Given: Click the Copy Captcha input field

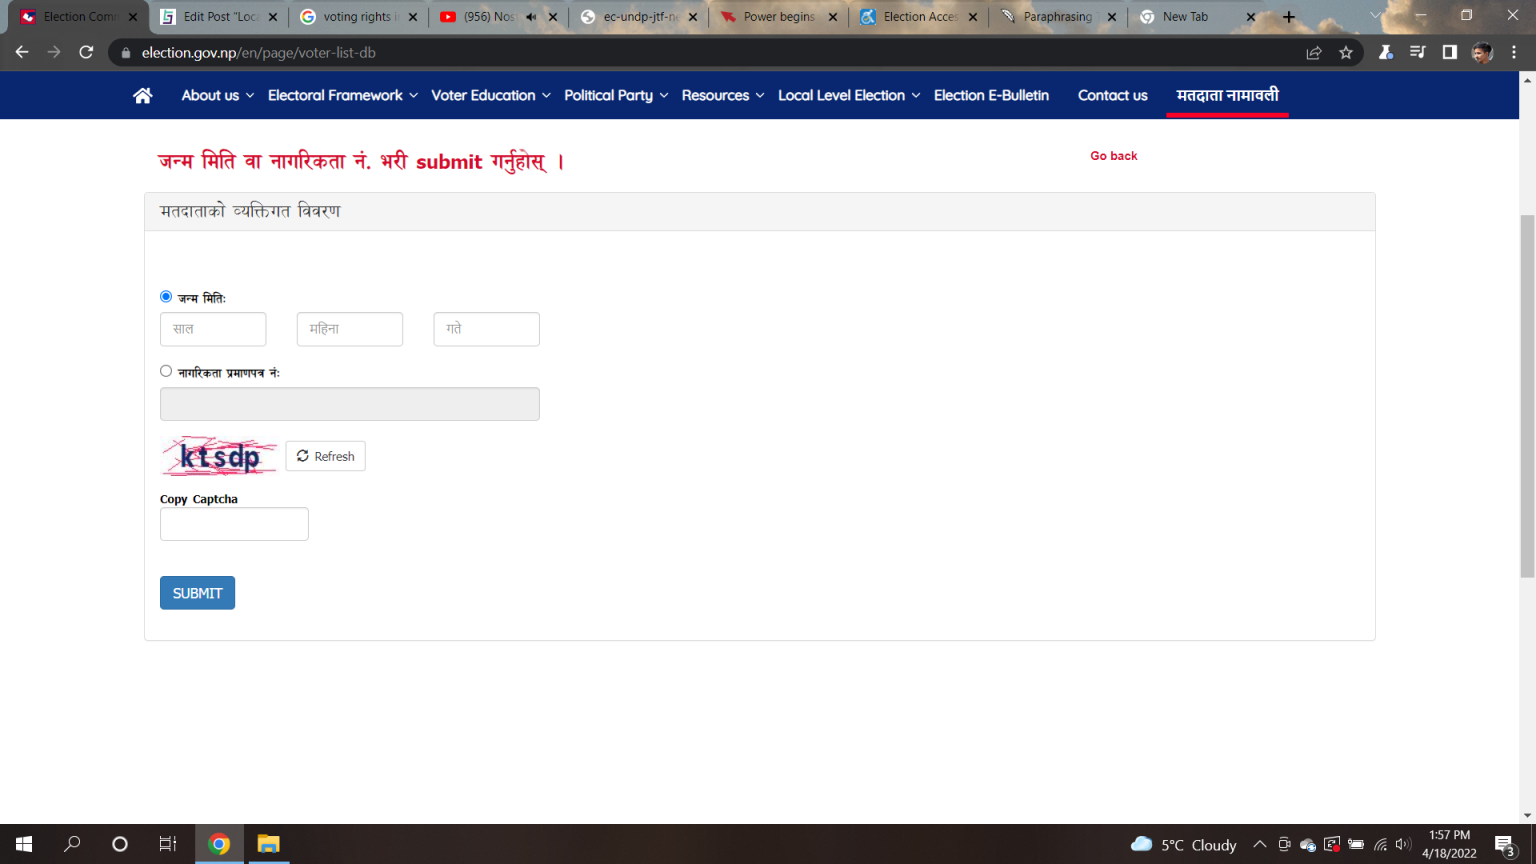Looking at the screenshot, I should 234,523.
